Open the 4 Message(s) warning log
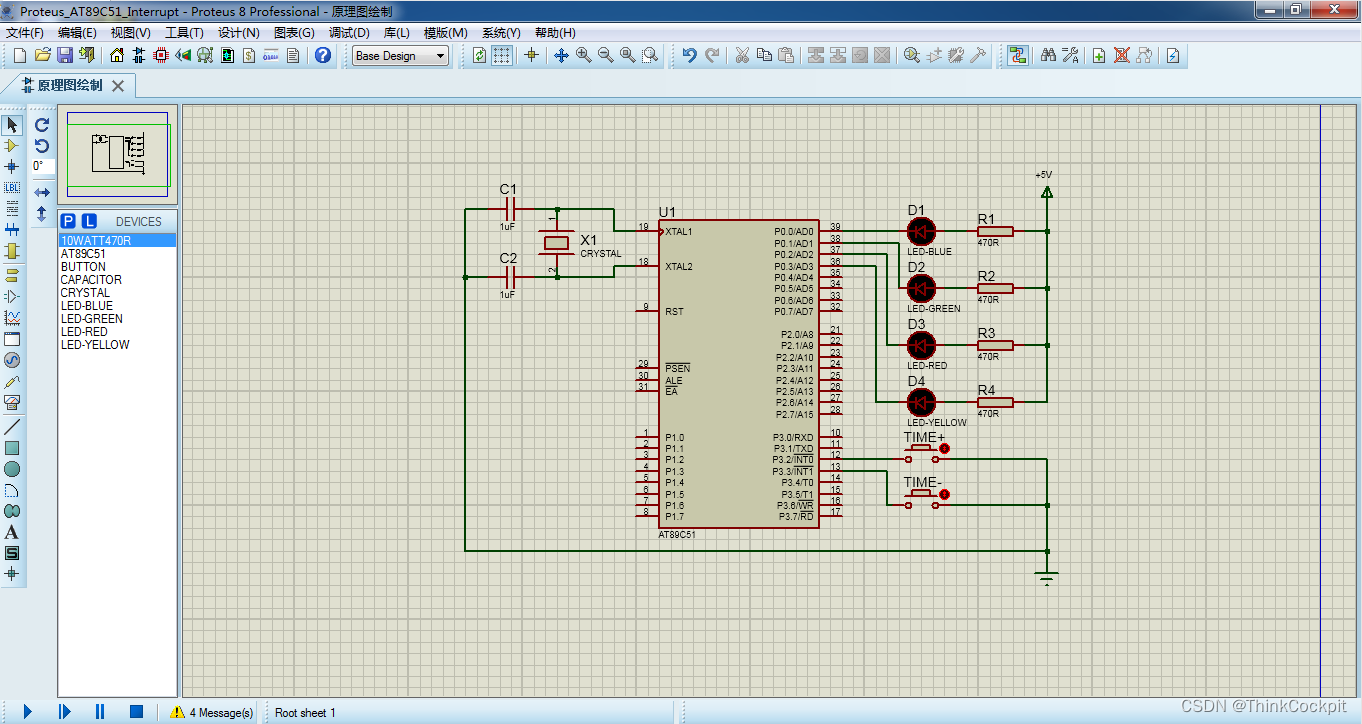Screen dimensions: 1362x724 point(212,713)
